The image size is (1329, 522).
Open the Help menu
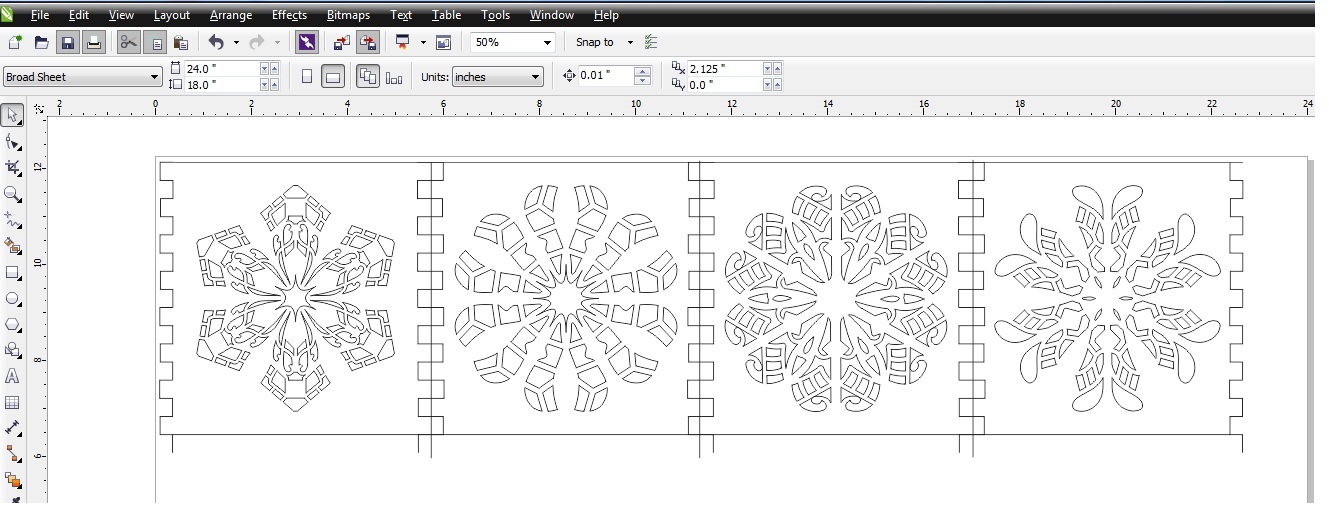tap(606, 15)
